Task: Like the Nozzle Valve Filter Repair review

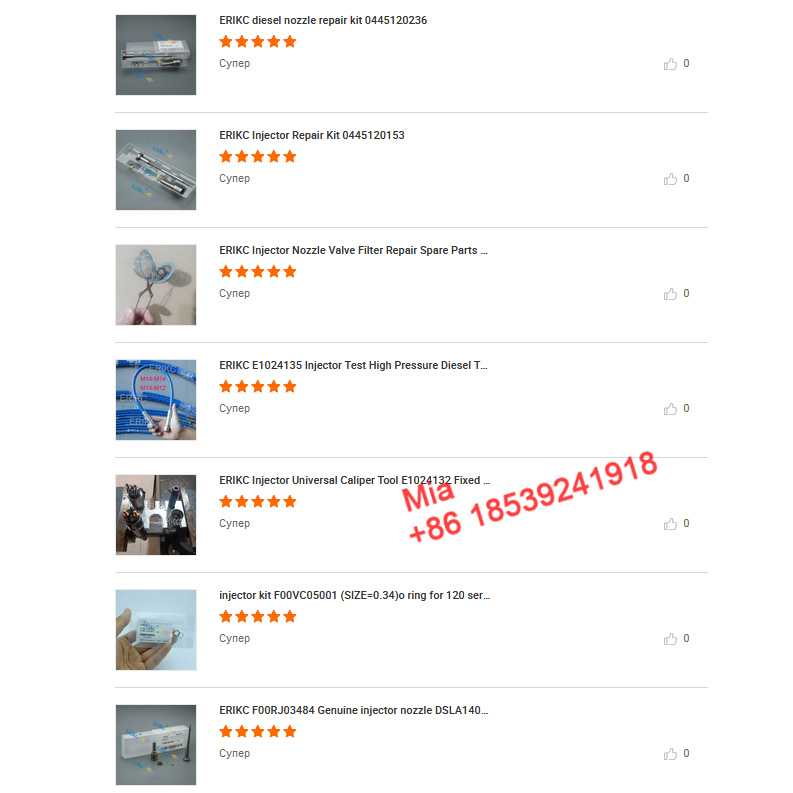Action: (670, 294)
